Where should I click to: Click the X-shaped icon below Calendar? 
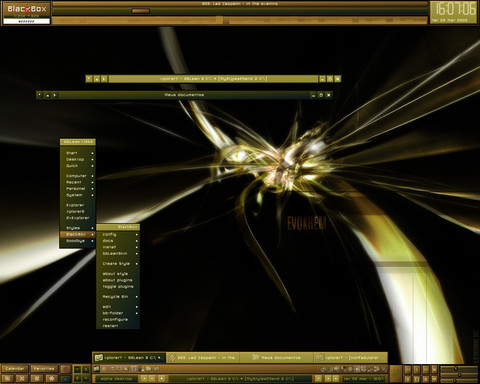[22, 378]
